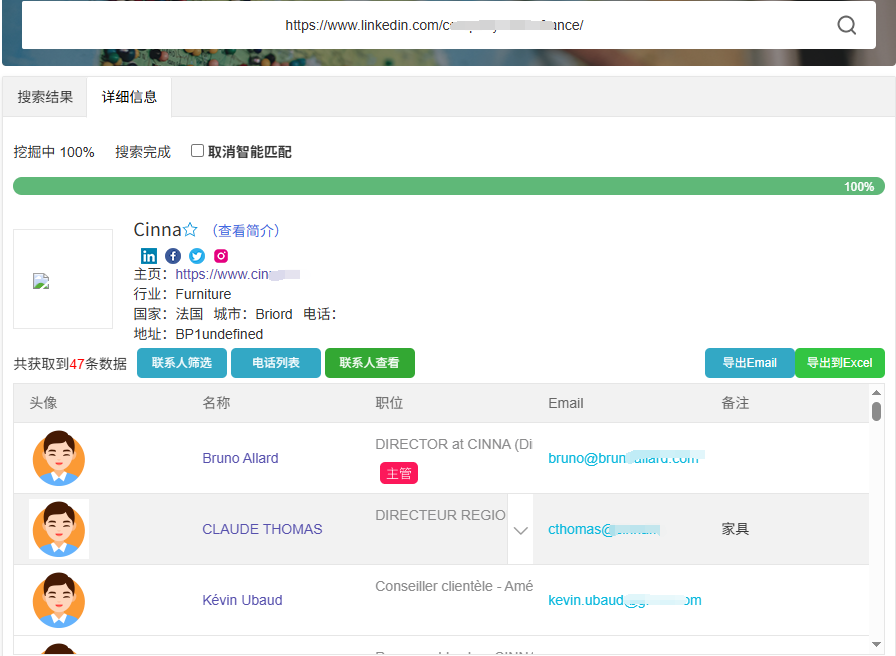Image resolution: width=896 pixels, height=656 pixels.
Task: Click CLAUDE THOMAS's avatar
Action: pyautogui.click(x=59, y=529)
